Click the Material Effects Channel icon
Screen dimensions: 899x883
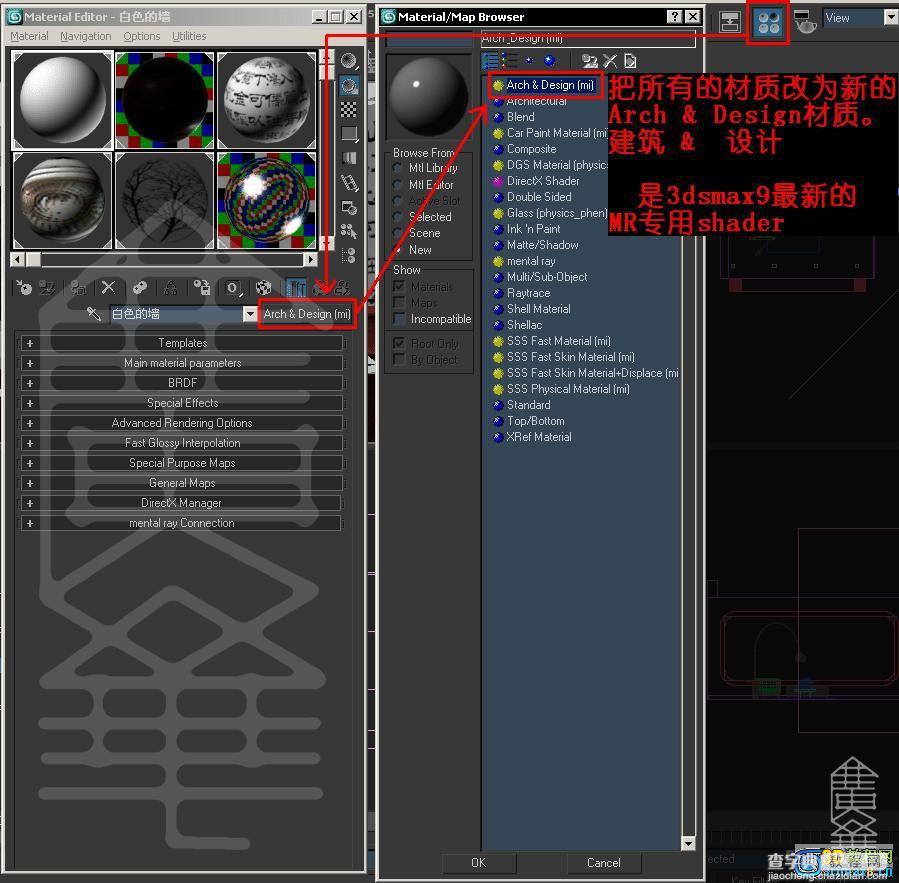(232, 287)
